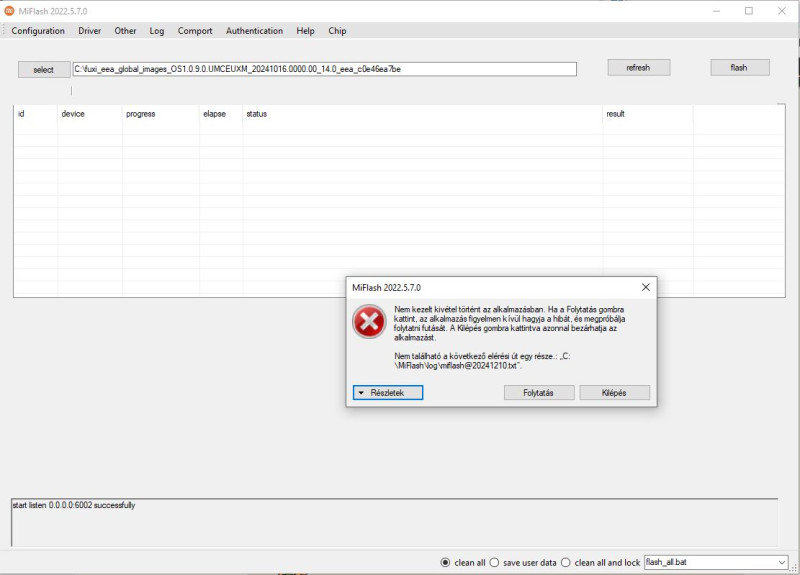Expand Részletek details in error dialog

point(388,392)
